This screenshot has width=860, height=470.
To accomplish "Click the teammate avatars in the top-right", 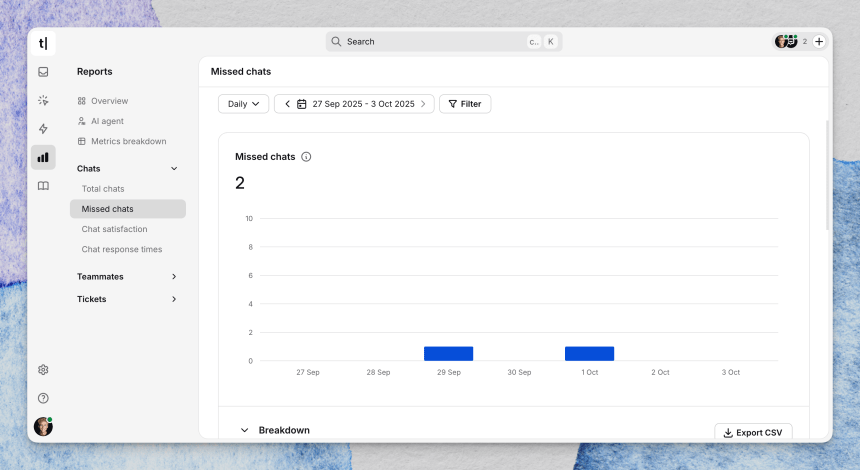I will (786, 41).
